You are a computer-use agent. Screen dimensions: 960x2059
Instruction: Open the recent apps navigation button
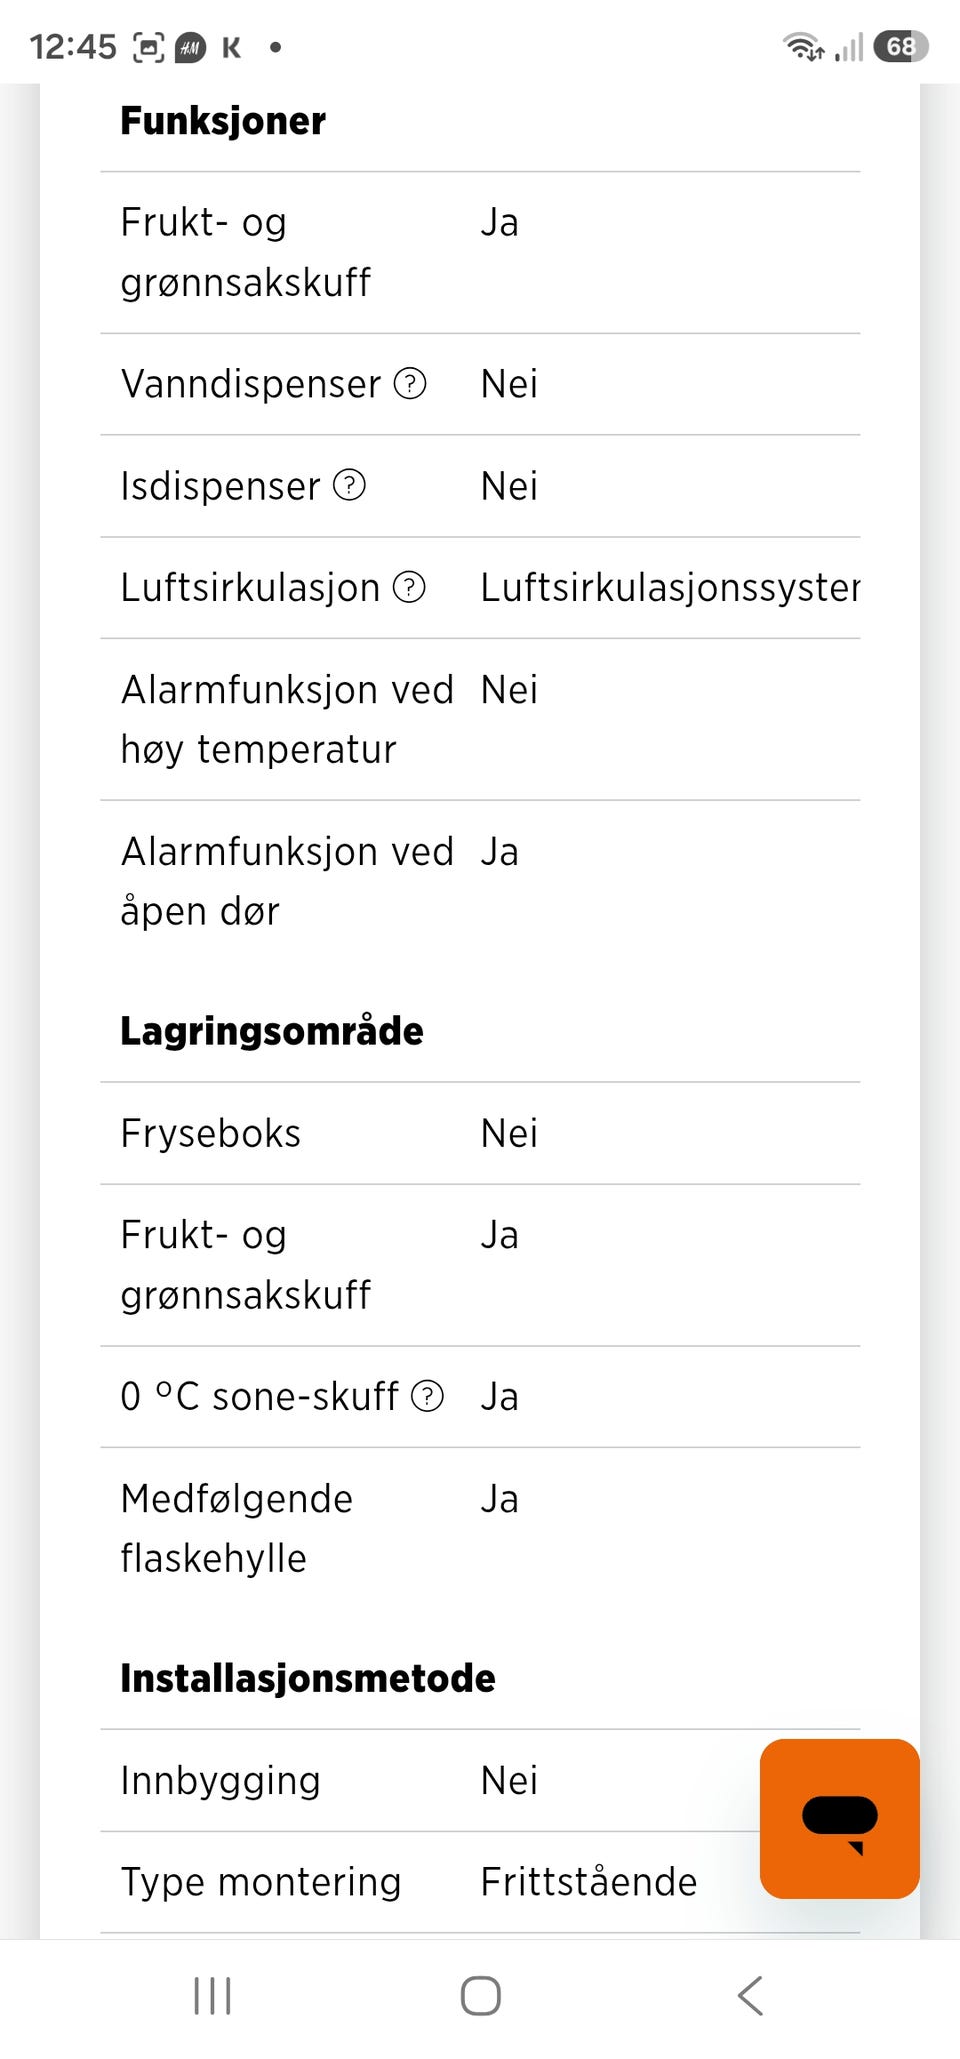point(212,1996)
